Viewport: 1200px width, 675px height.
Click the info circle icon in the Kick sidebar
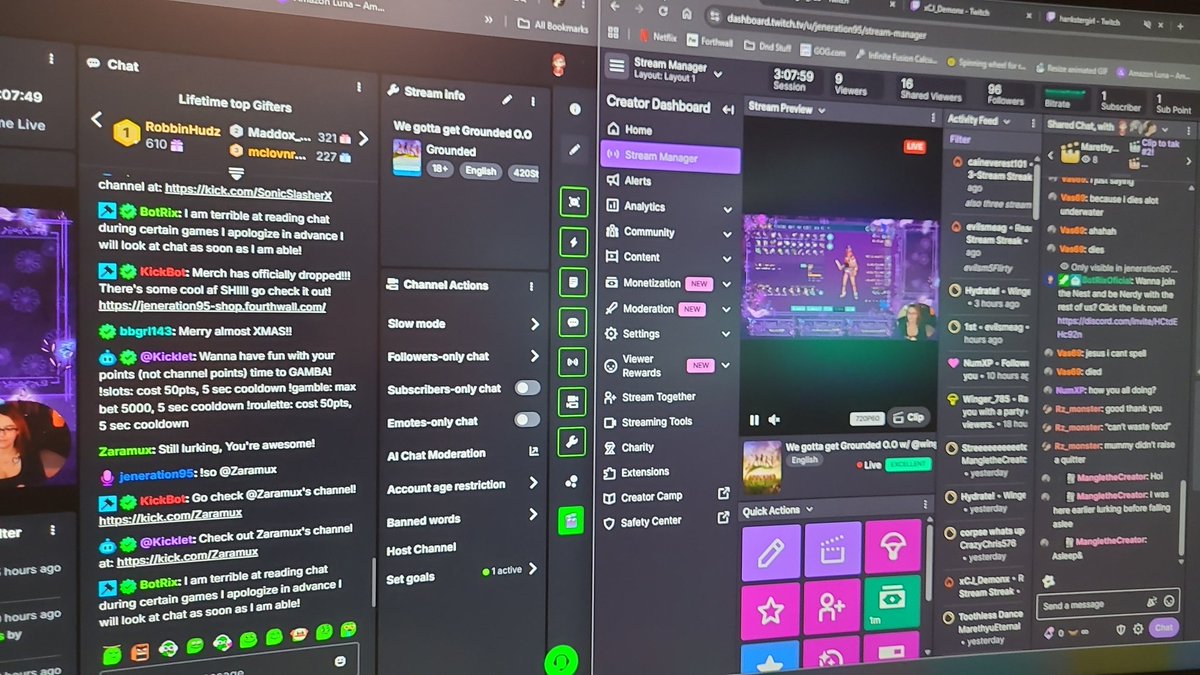point(575,109)
